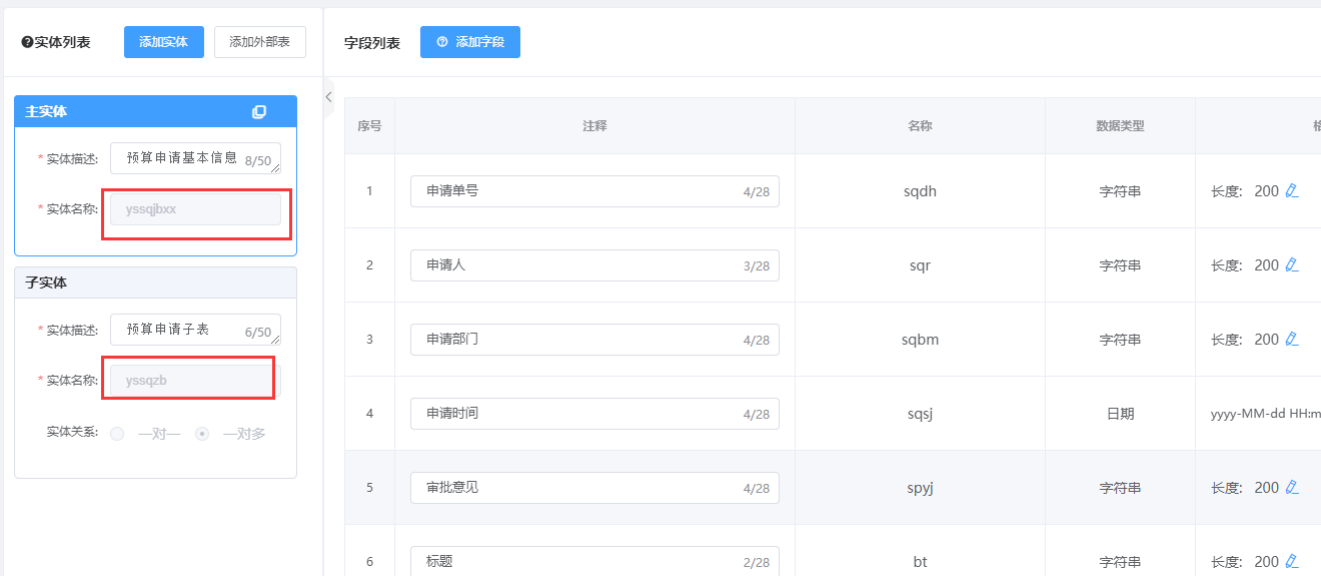Edit length pencil icon for 审批意见 row
1321x576 pixels.
(1292, 487)
